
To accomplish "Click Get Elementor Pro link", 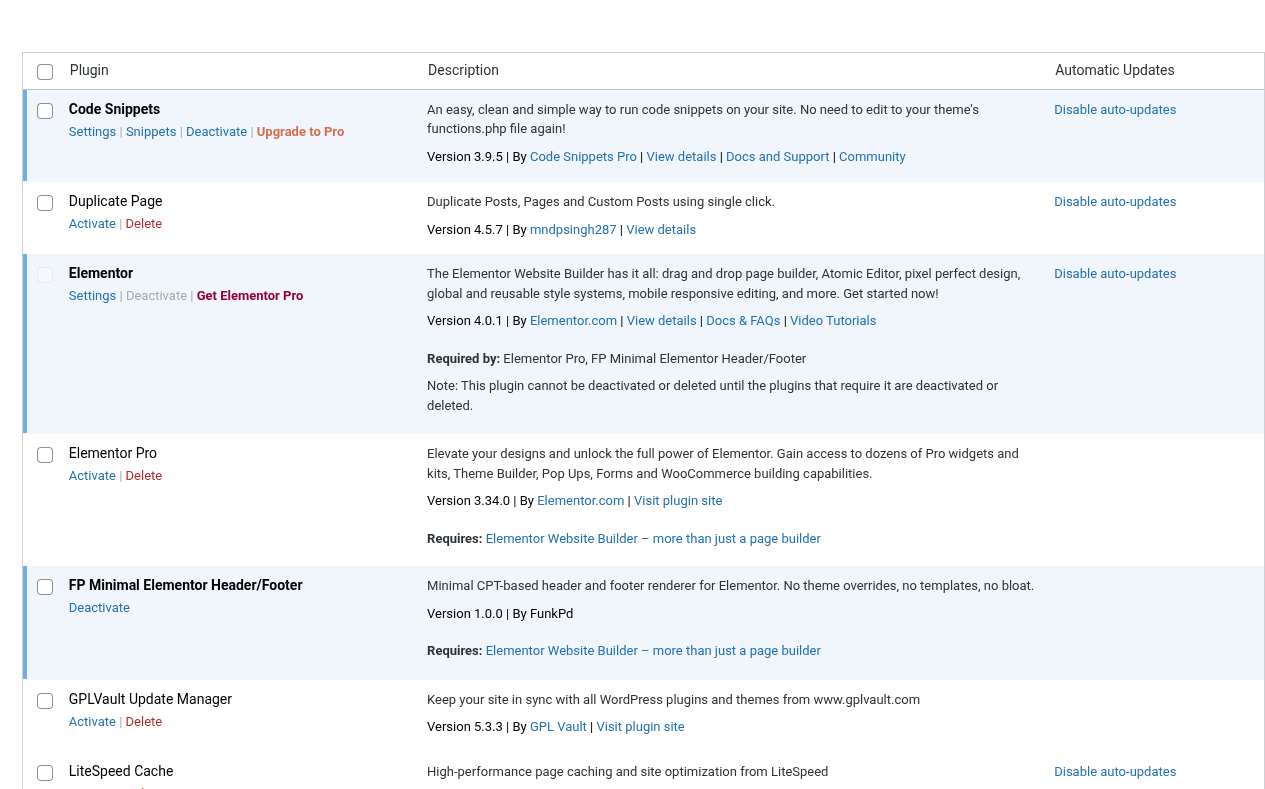I will [x=249, y=295].
